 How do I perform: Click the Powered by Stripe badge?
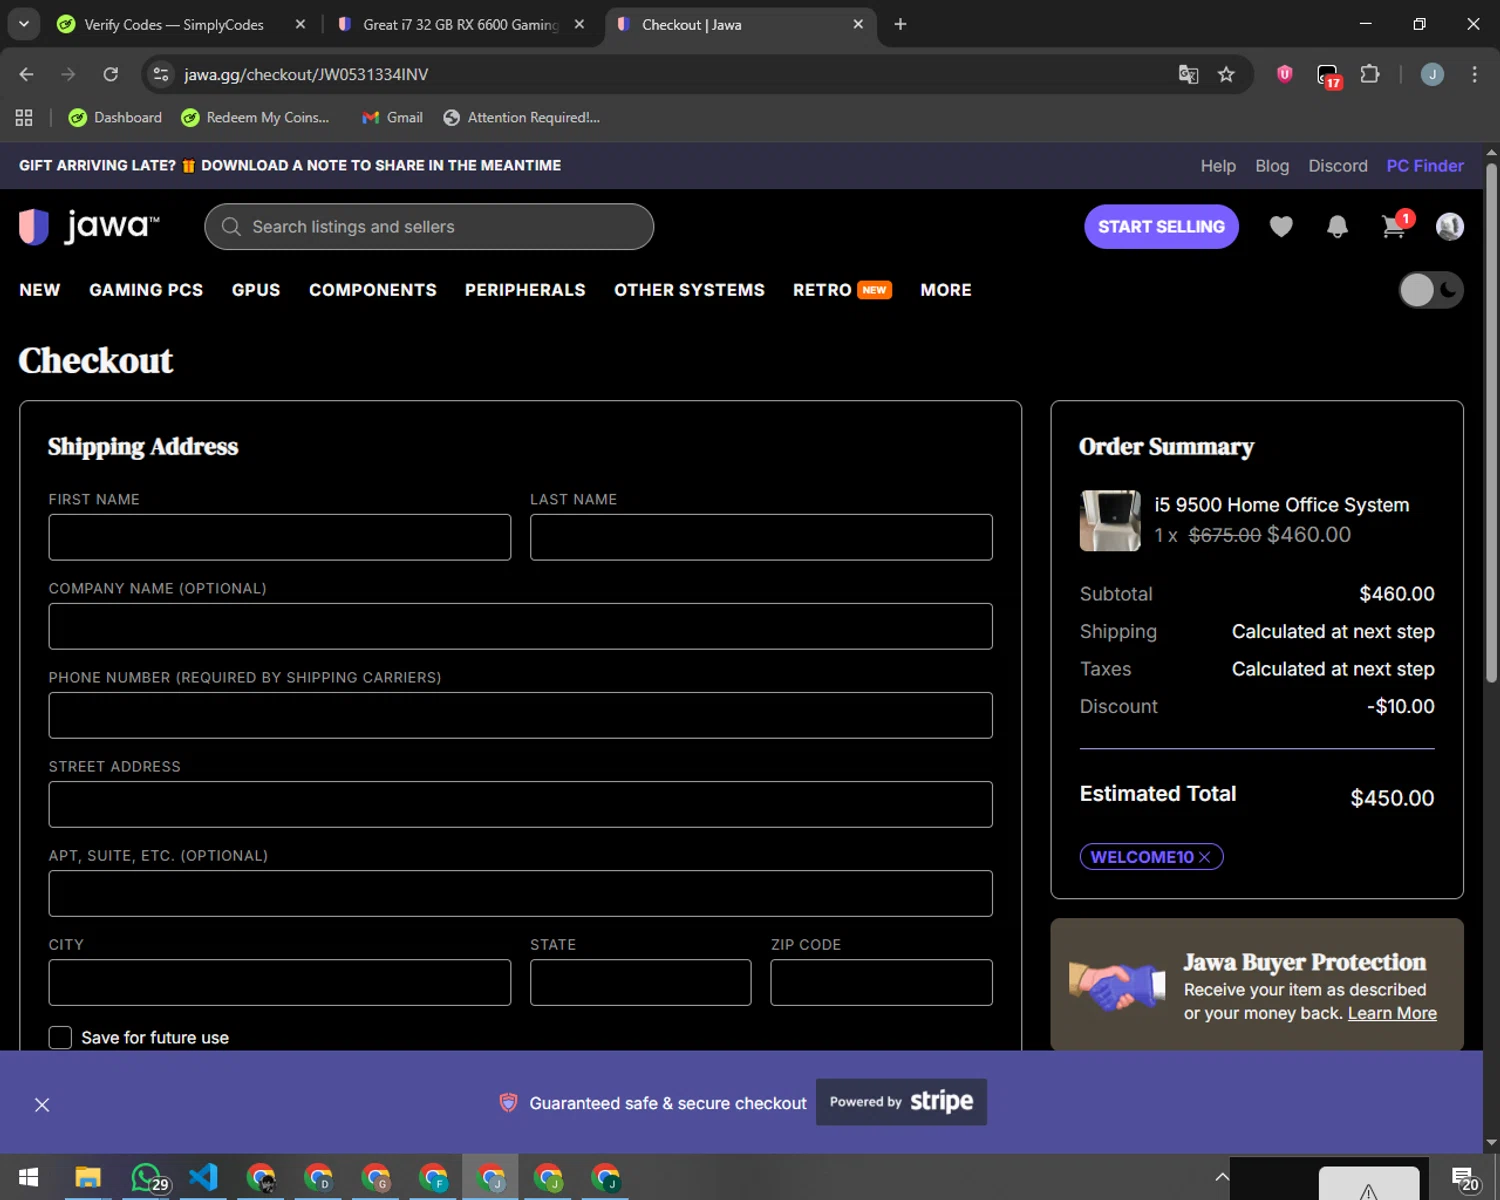coord(901,1102)
